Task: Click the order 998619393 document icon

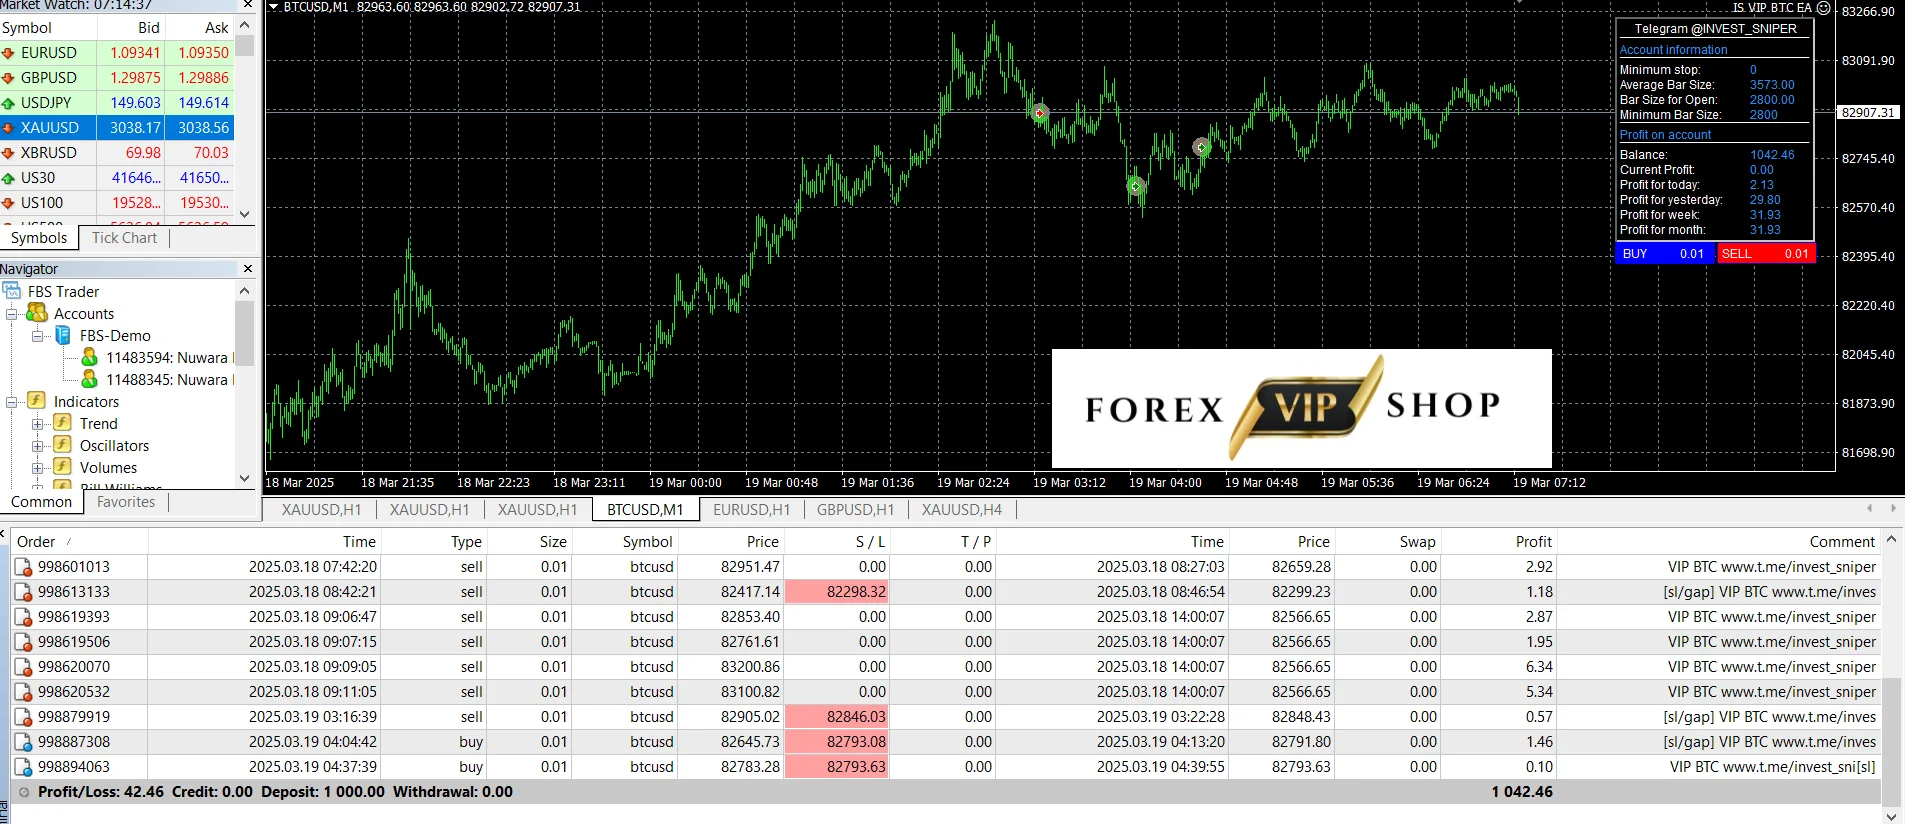Action: click(23, 617)
